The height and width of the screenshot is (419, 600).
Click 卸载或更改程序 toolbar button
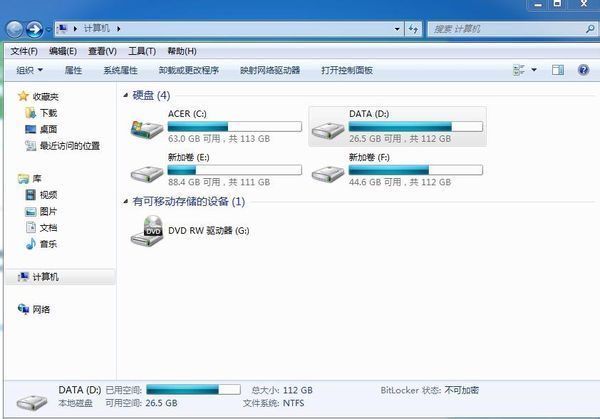(x=189, y=70)
